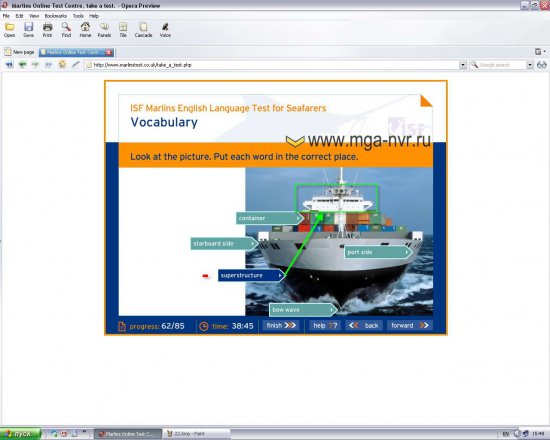Select the 'starboard side' word label
The height and width of the screenshot is (440, 550).
(x=224, y=244)
